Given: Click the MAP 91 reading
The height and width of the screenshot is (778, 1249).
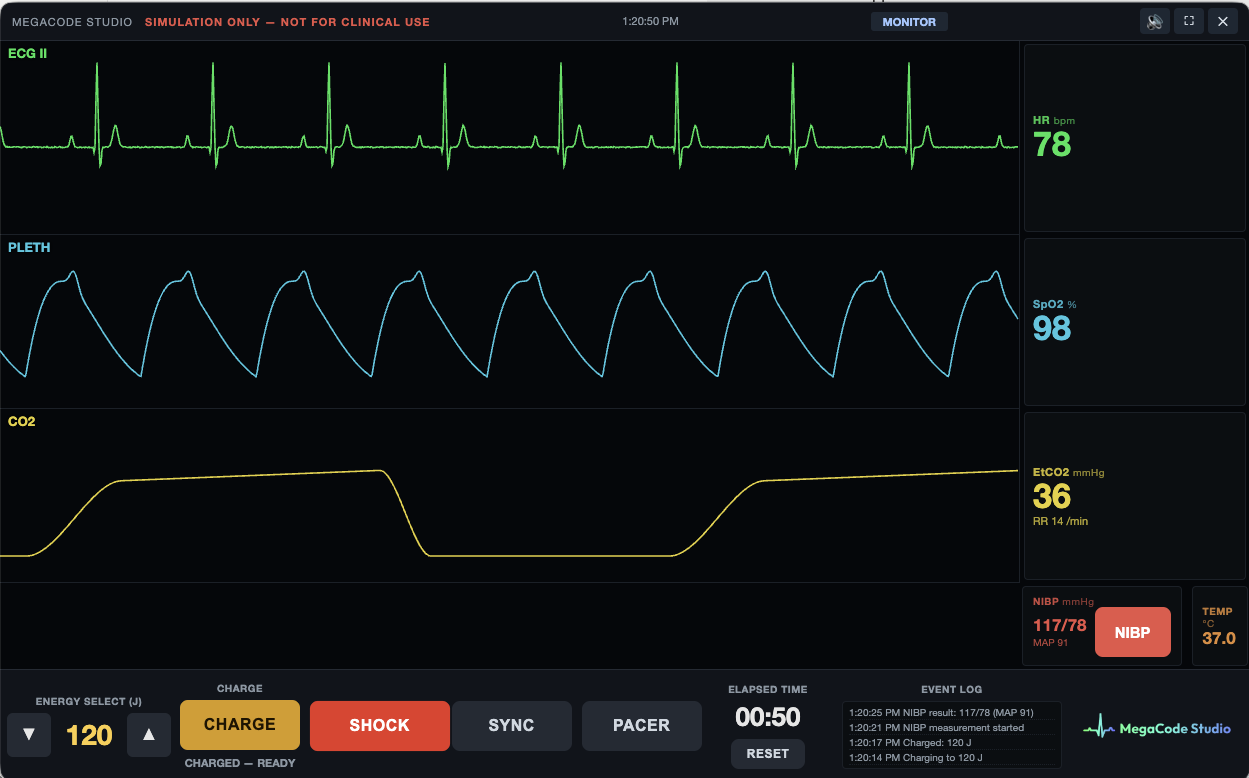Looking at the screenshot, I should [x=1050, y=642].
